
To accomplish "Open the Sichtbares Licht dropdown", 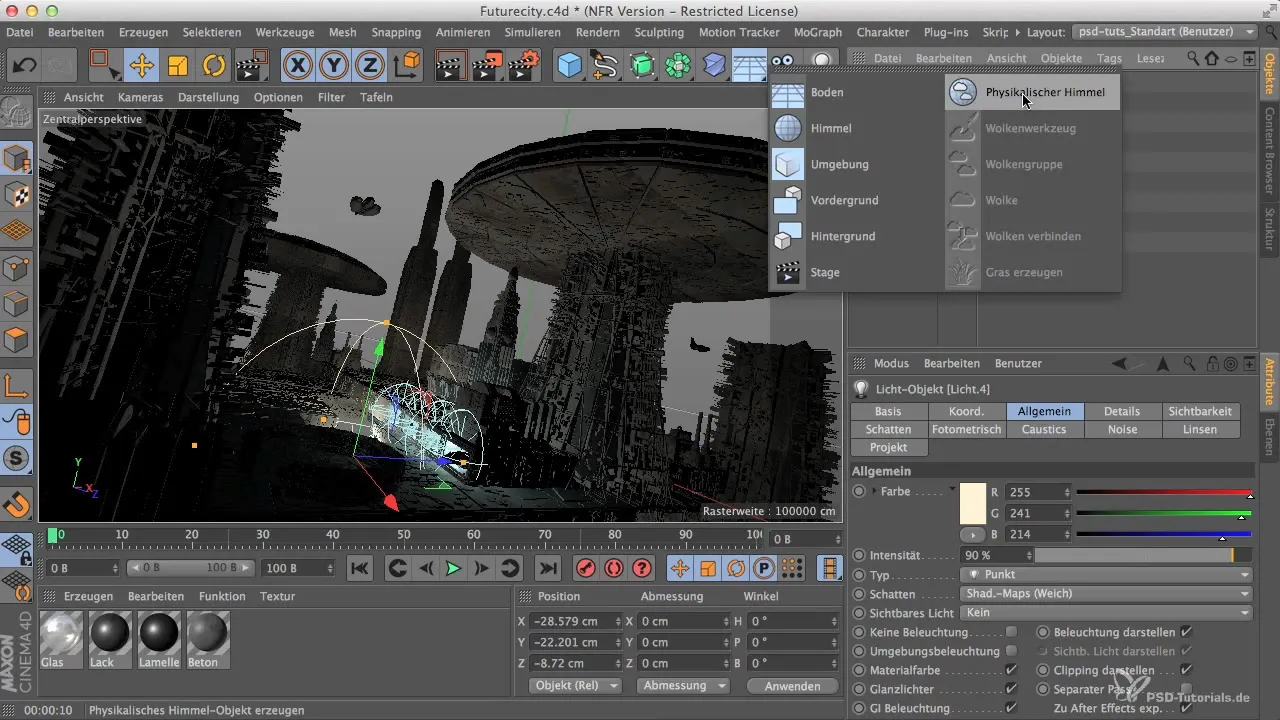I will (x=1106, y=613).
